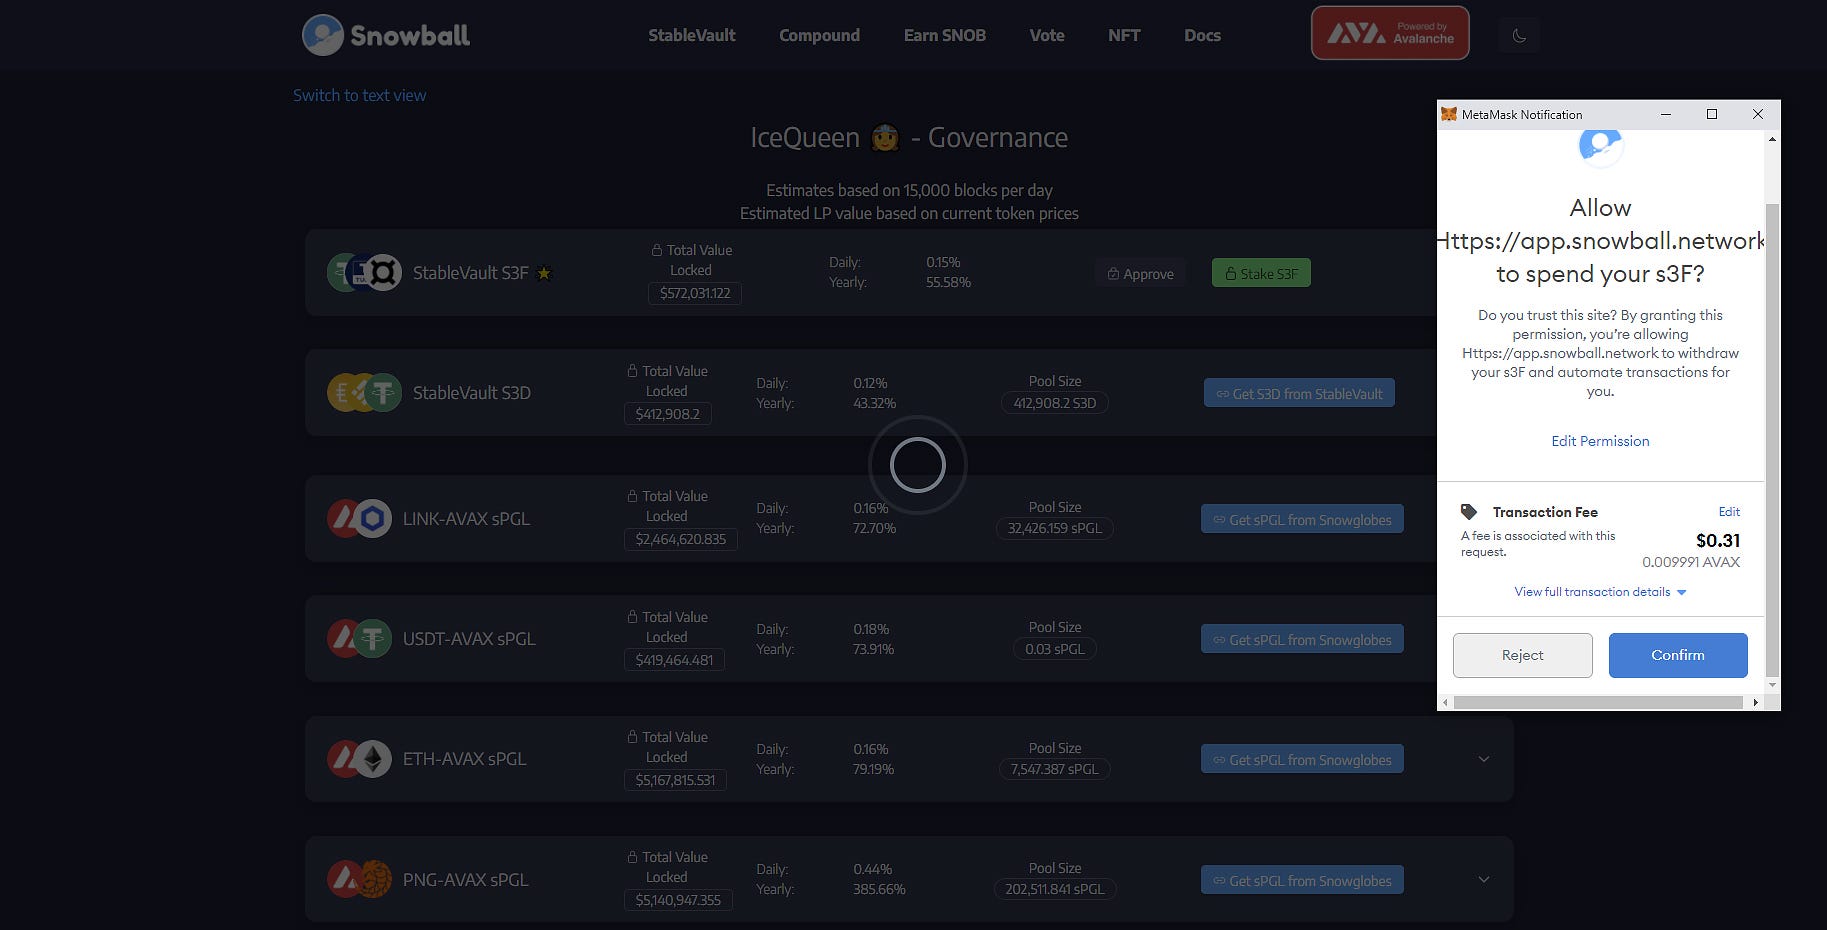Close the MetaMask Notification window
1827x930 pixels.
[1758, 114]
